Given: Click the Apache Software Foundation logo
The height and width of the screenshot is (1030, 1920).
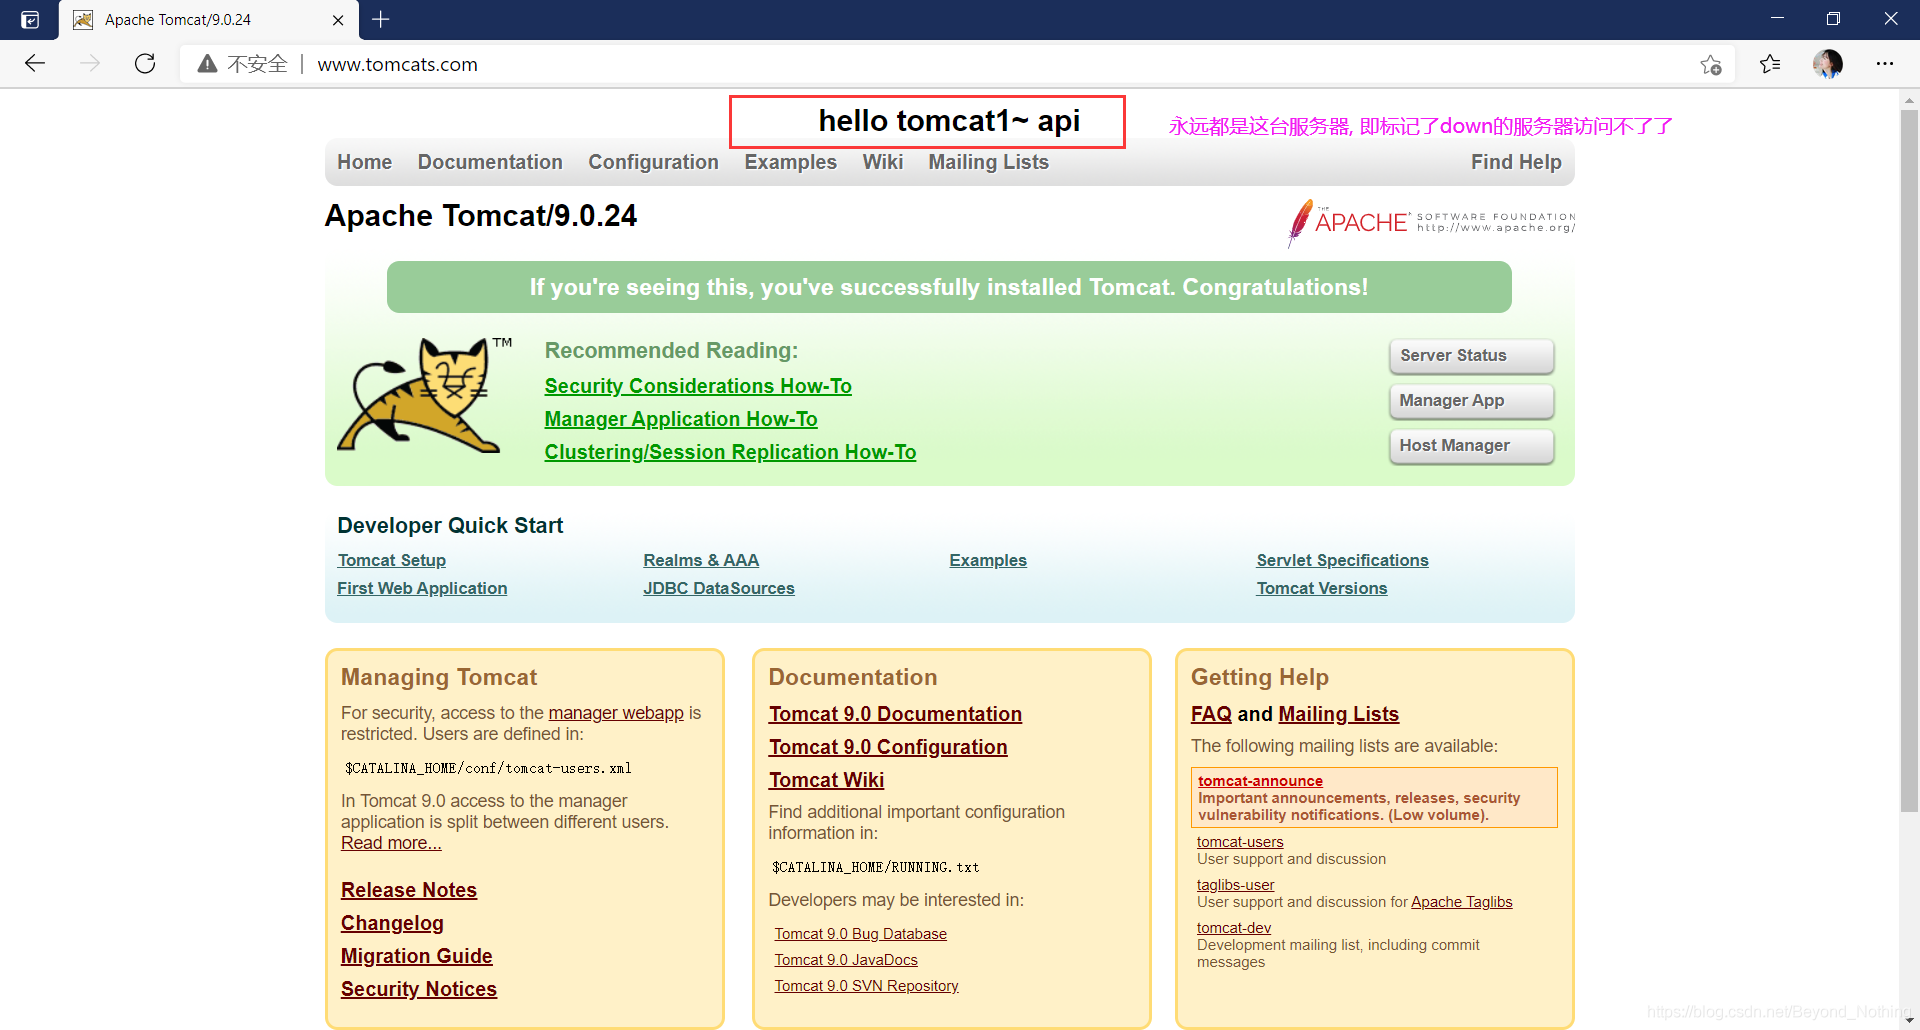Looking at the screenshot, I should [1431, 222].
